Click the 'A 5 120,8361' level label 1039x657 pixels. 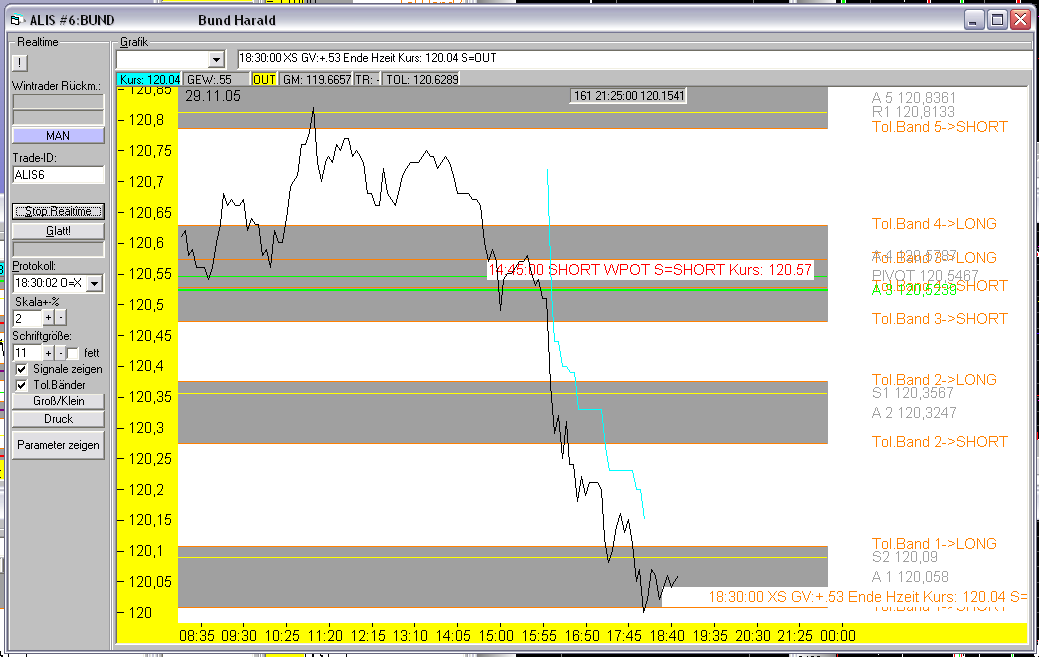(914, 98)
